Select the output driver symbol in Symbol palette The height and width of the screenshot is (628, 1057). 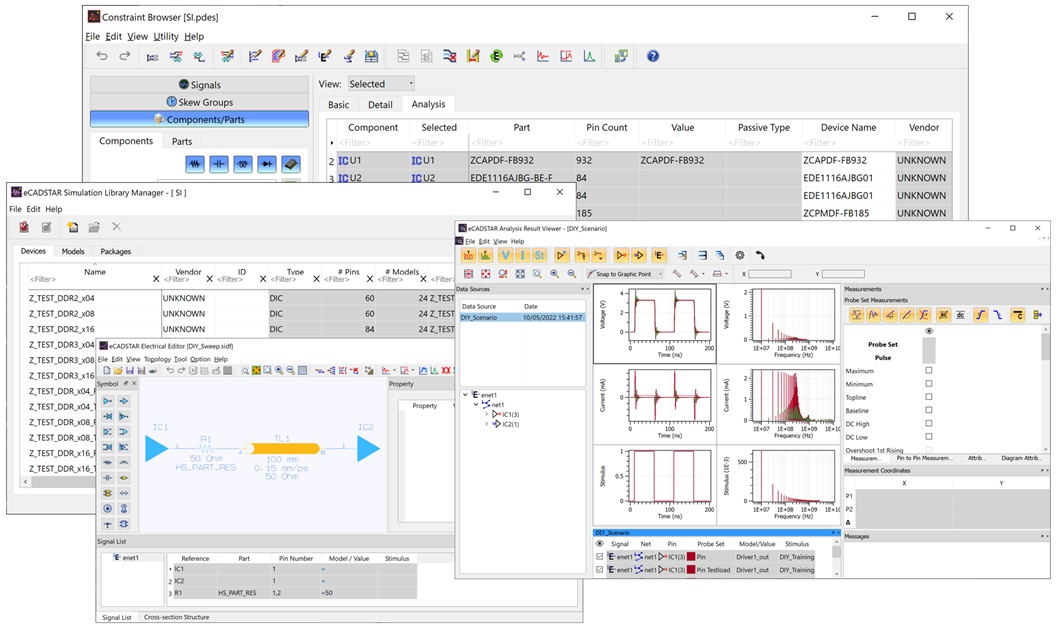coord(108,401)
